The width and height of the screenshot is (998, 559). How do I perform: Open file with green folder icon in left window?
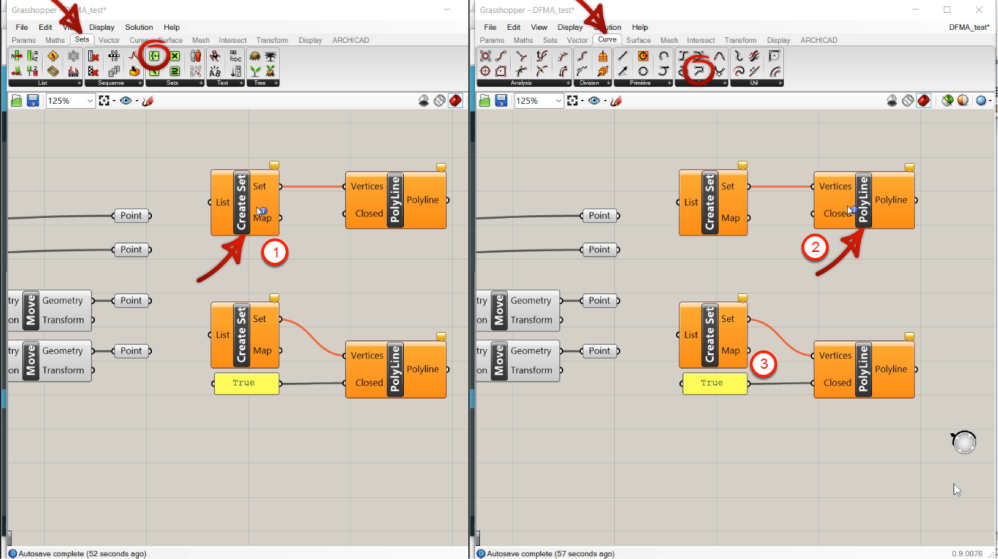click(17, 101)
